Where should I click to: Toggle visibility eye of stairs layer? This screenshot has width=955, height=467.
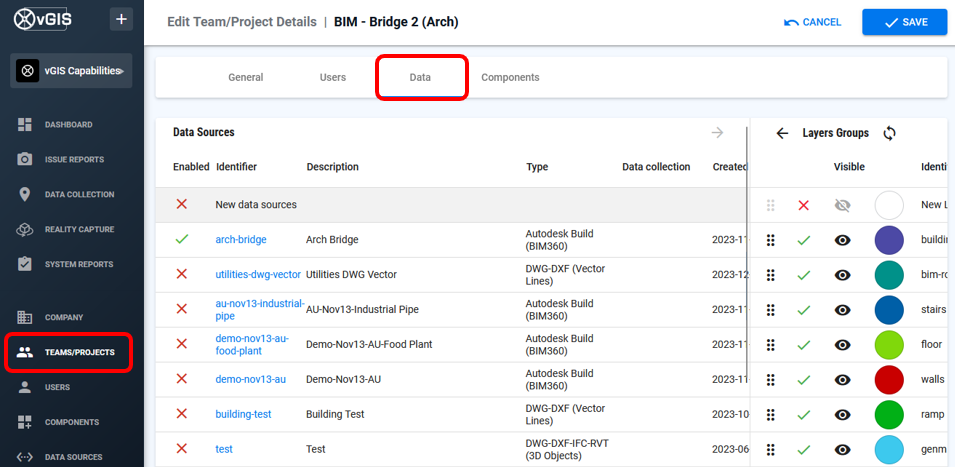pos(842,310)
